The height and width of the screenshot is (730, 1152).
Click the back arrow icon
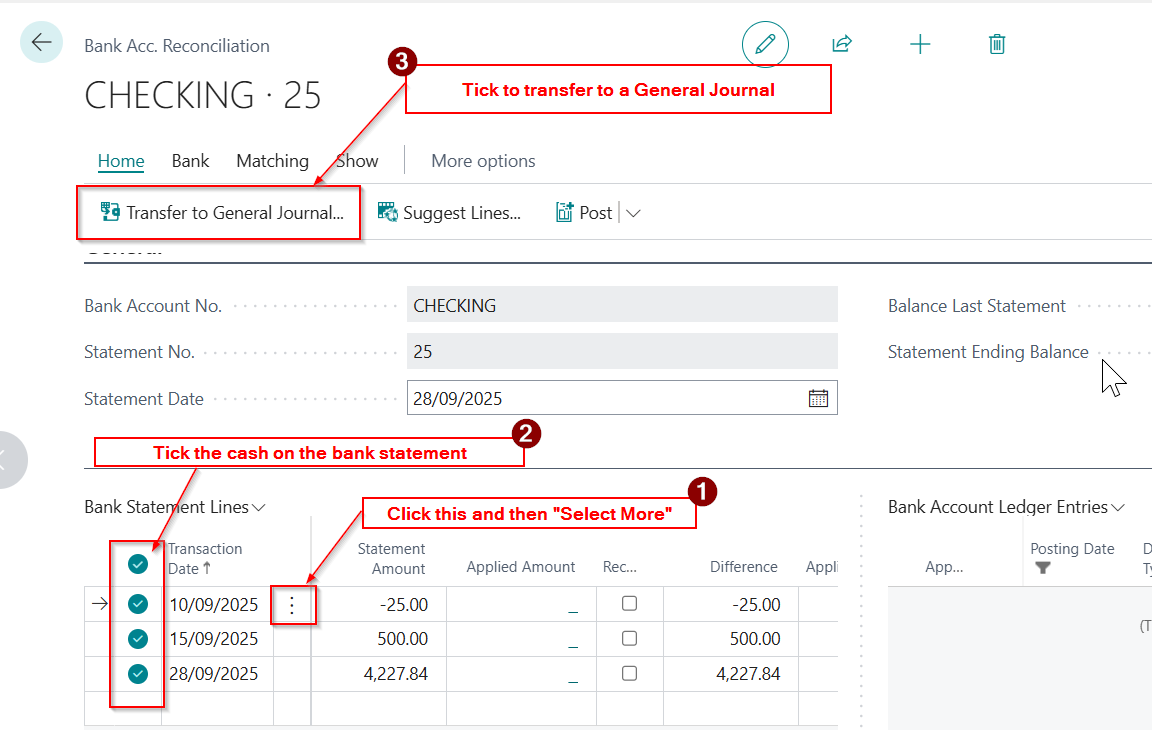tap(41, 42)
